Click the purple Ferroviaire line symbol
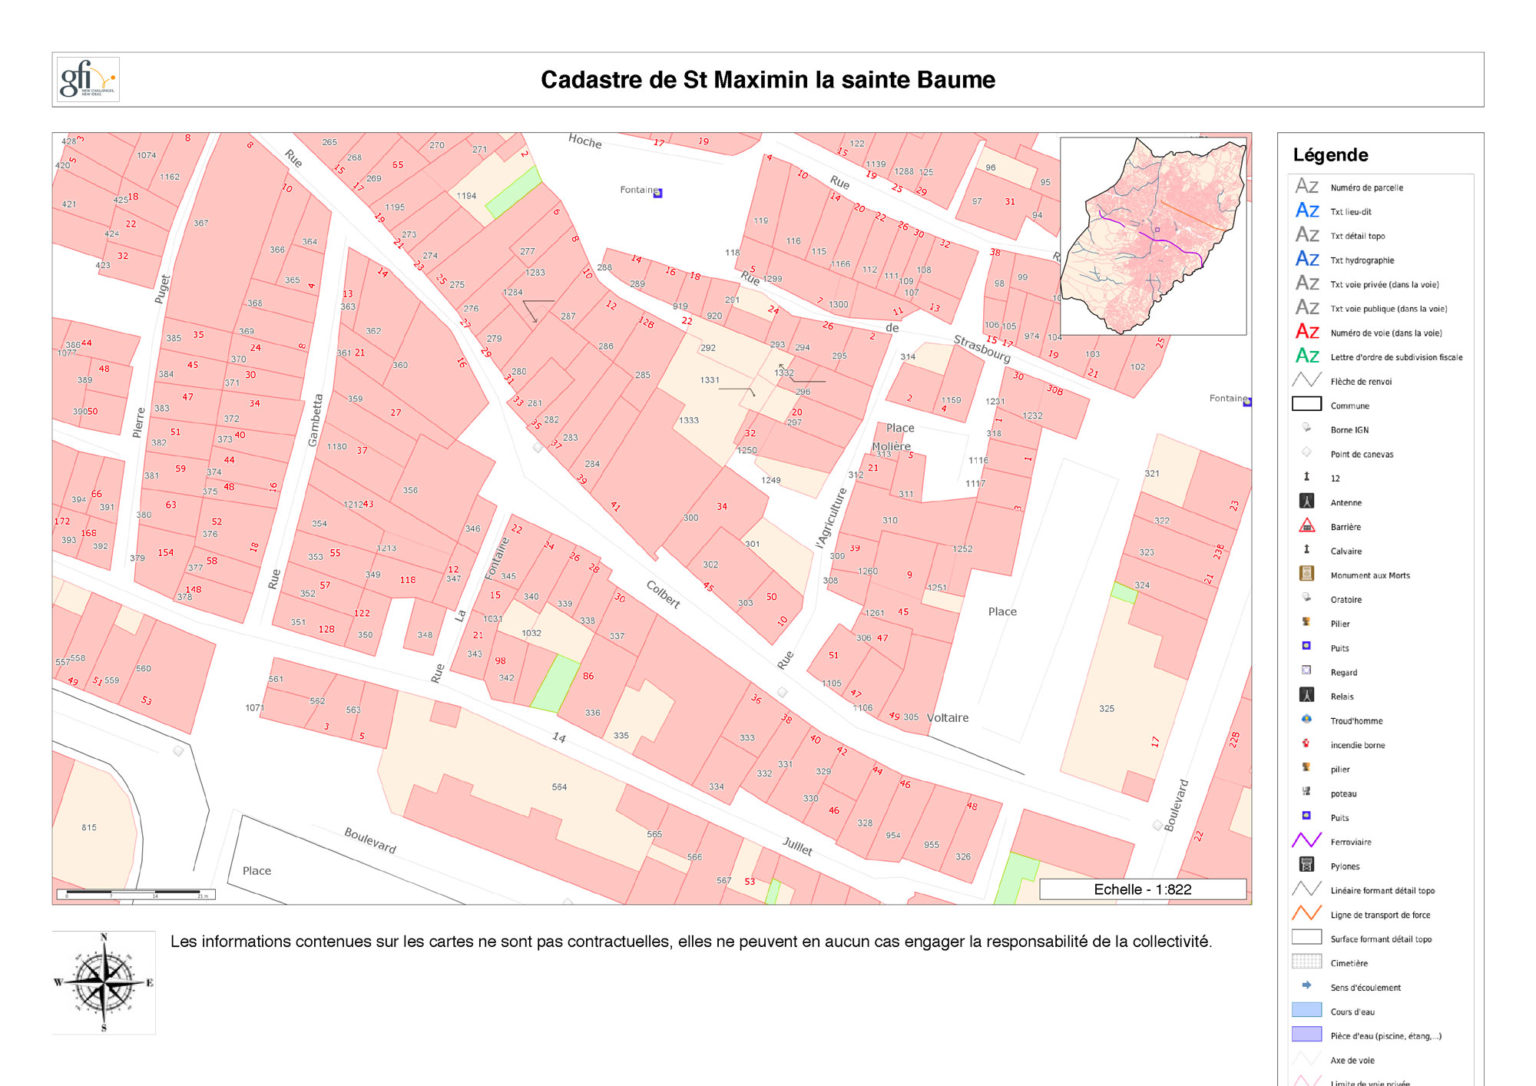 click(1306, 841)
